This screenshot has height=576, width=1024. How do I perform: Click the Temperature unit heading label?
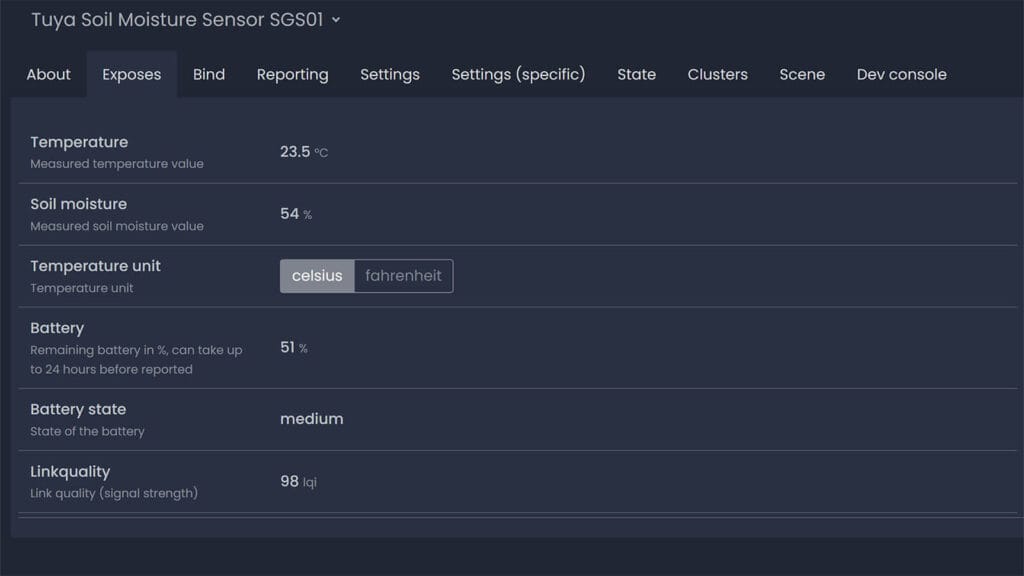coord(95,266)
